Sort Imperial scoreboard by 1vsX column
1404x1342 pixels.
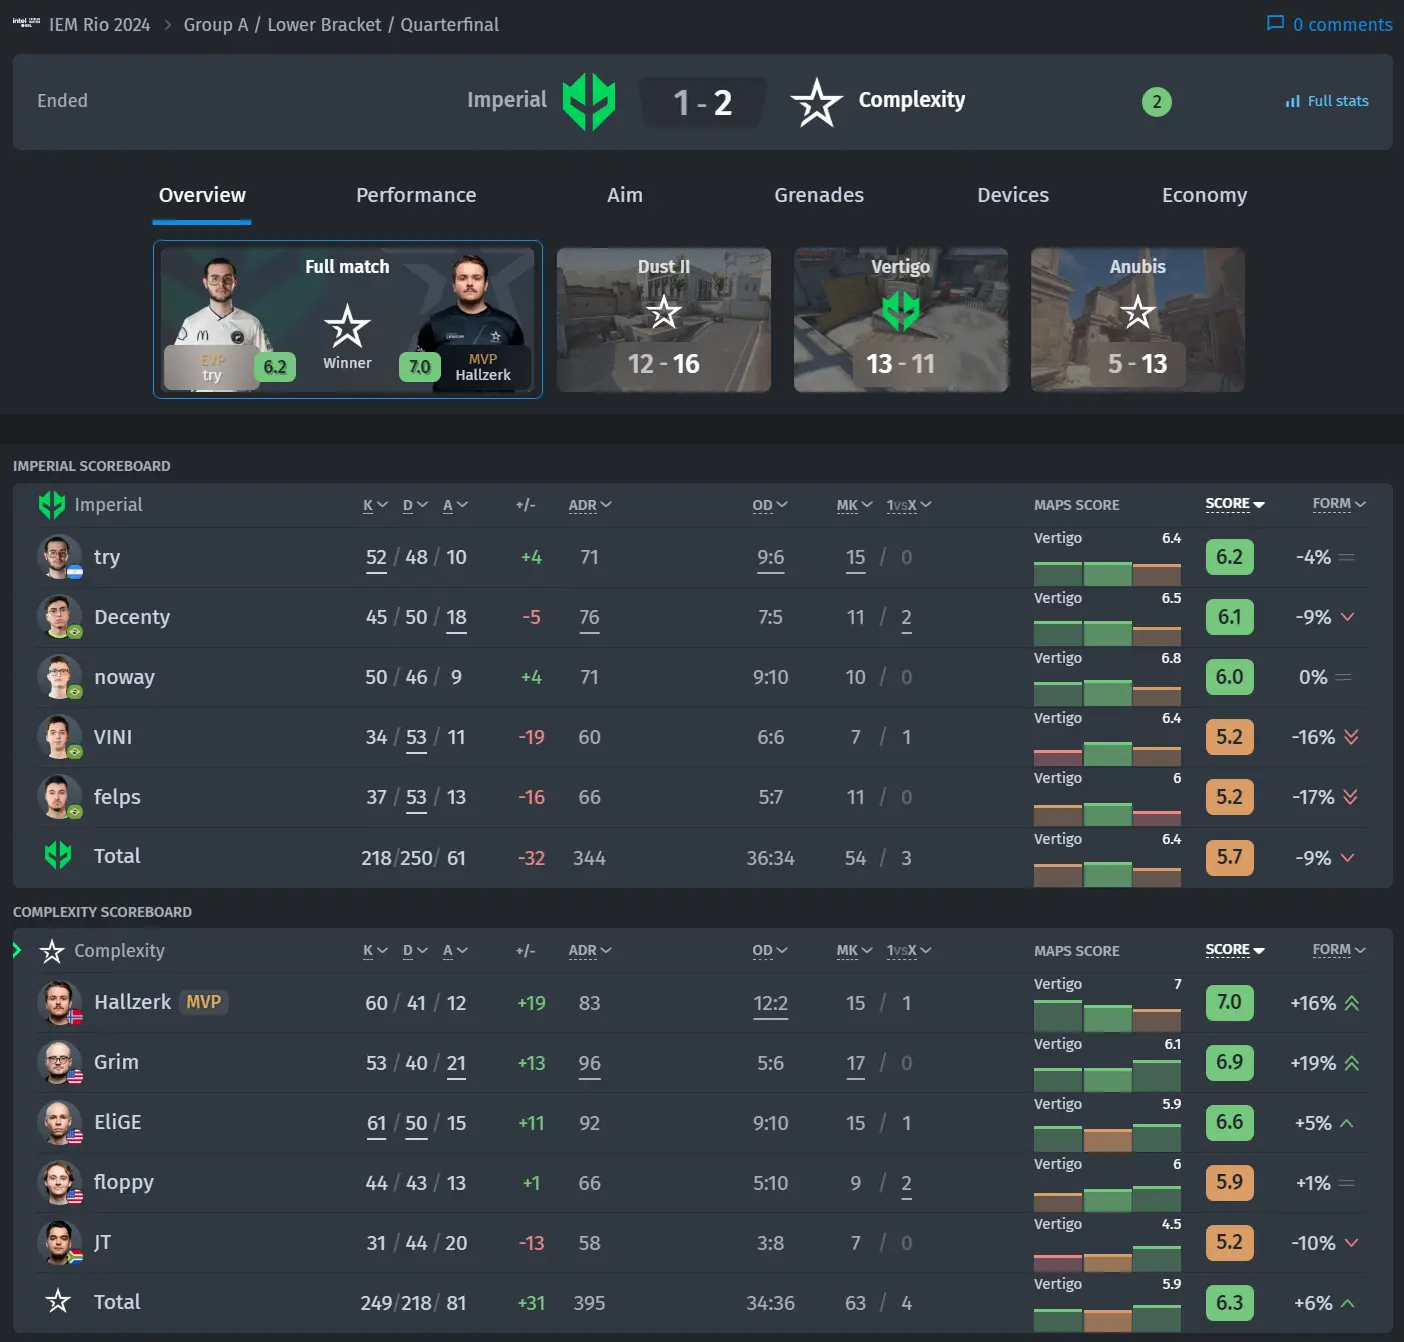(909, 505)
